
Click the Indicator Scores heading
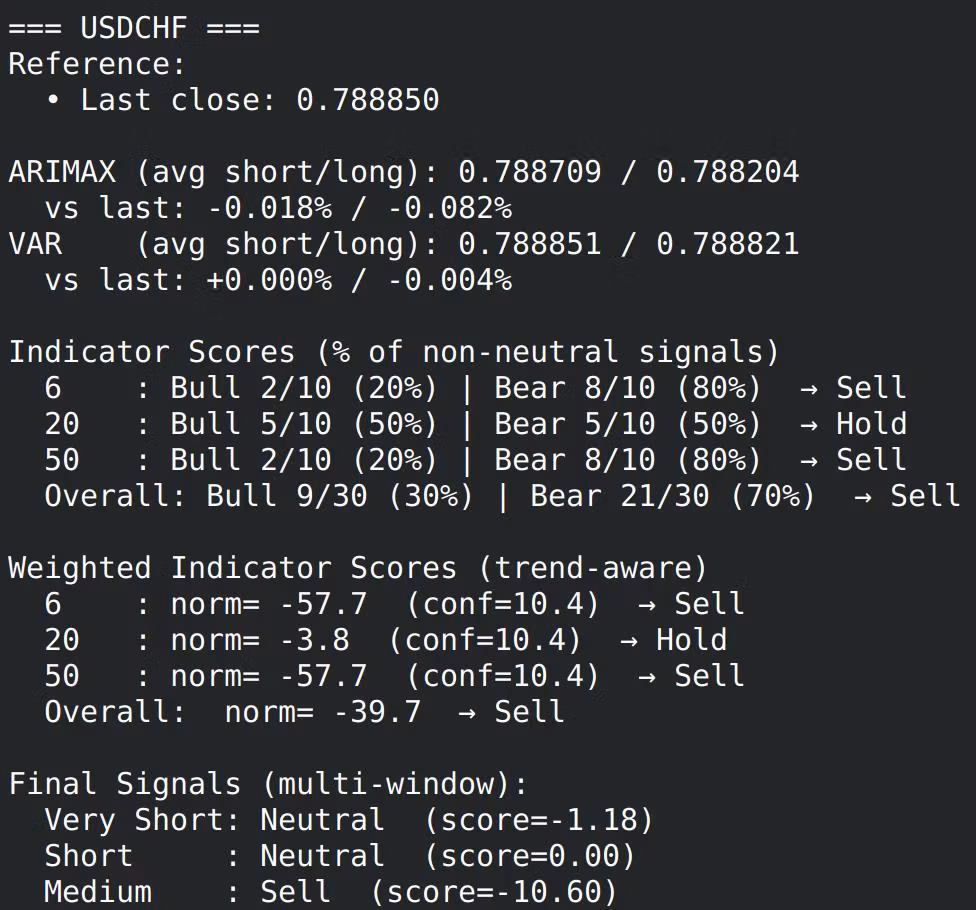click(x=393, y=352)
